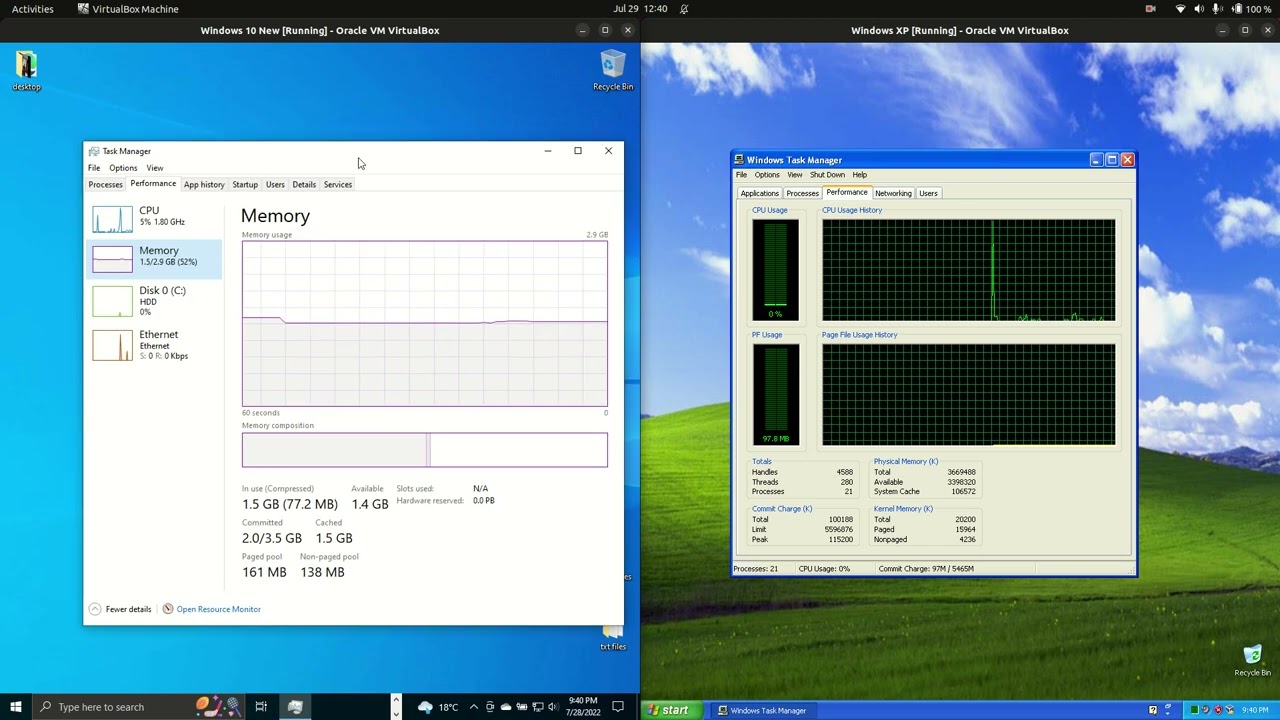Open the OneDrive cloud icon in Windows 10 tray
The width and height of the screenshot is (1280, 720).
(x=506, y=707)
